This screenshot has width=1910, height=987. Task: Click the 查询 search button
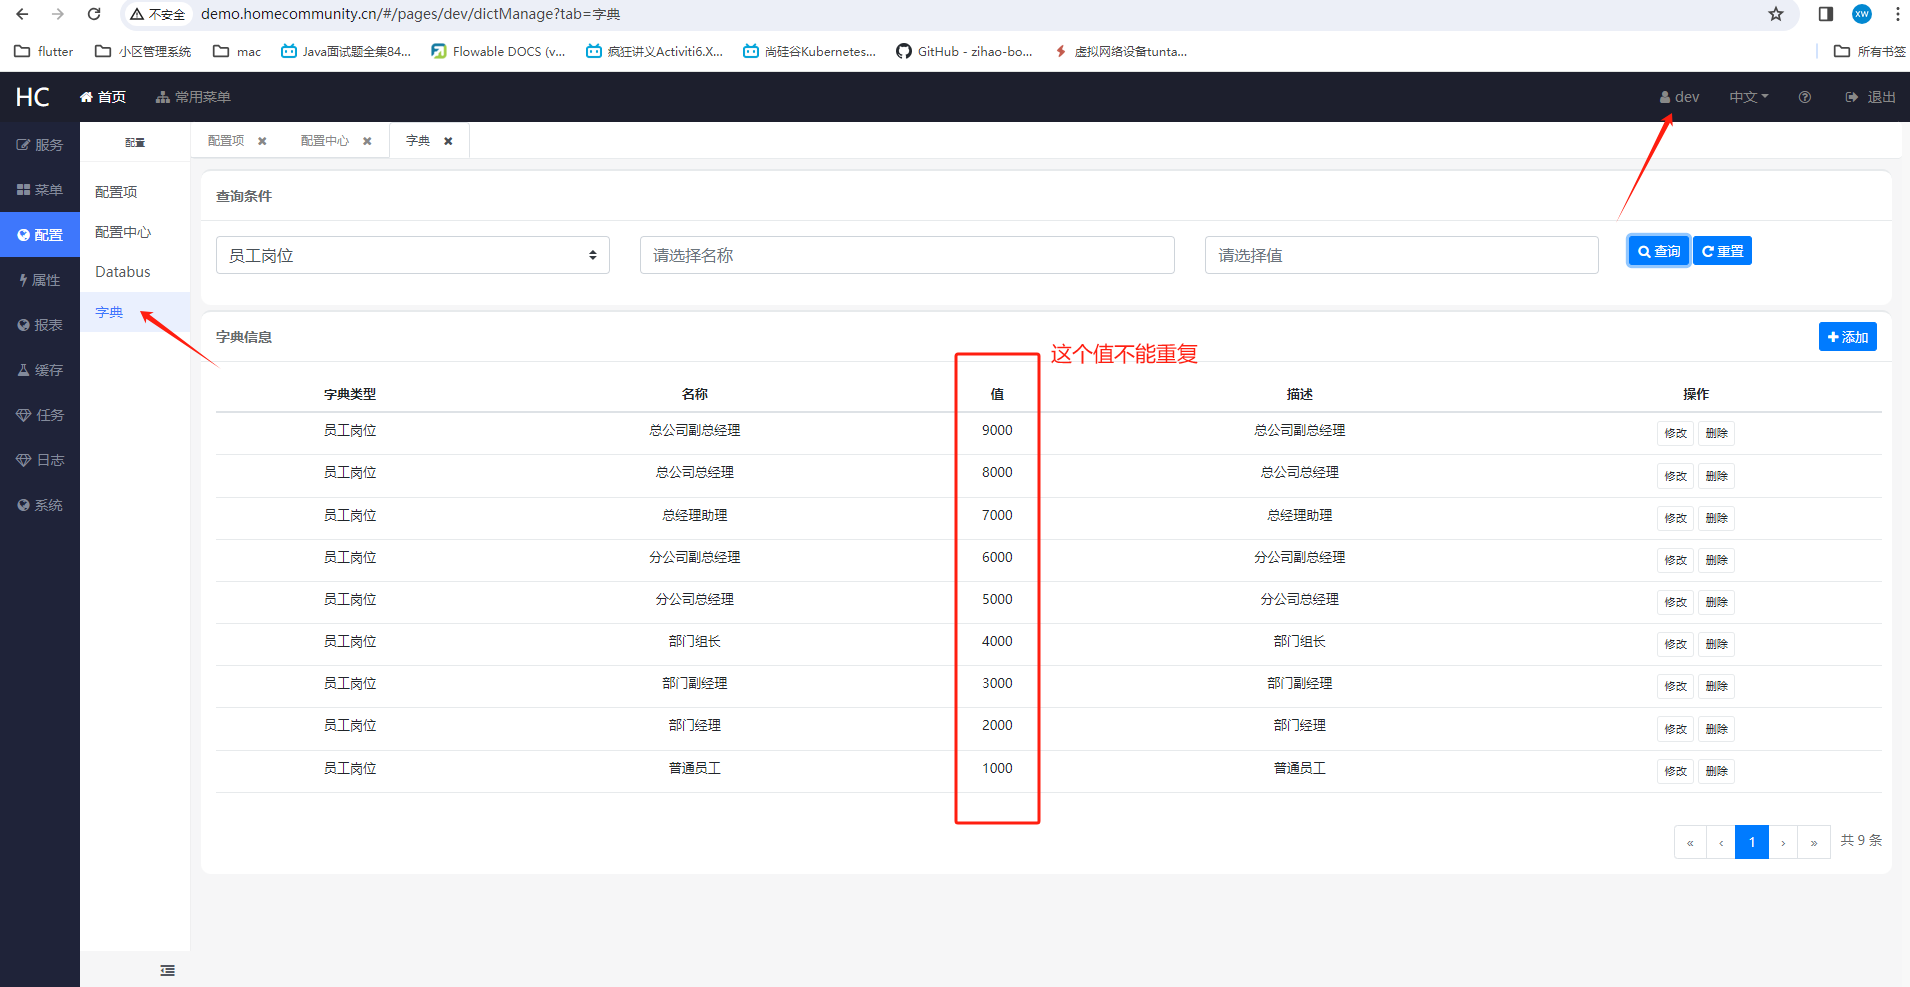[x=1659, y=251]
